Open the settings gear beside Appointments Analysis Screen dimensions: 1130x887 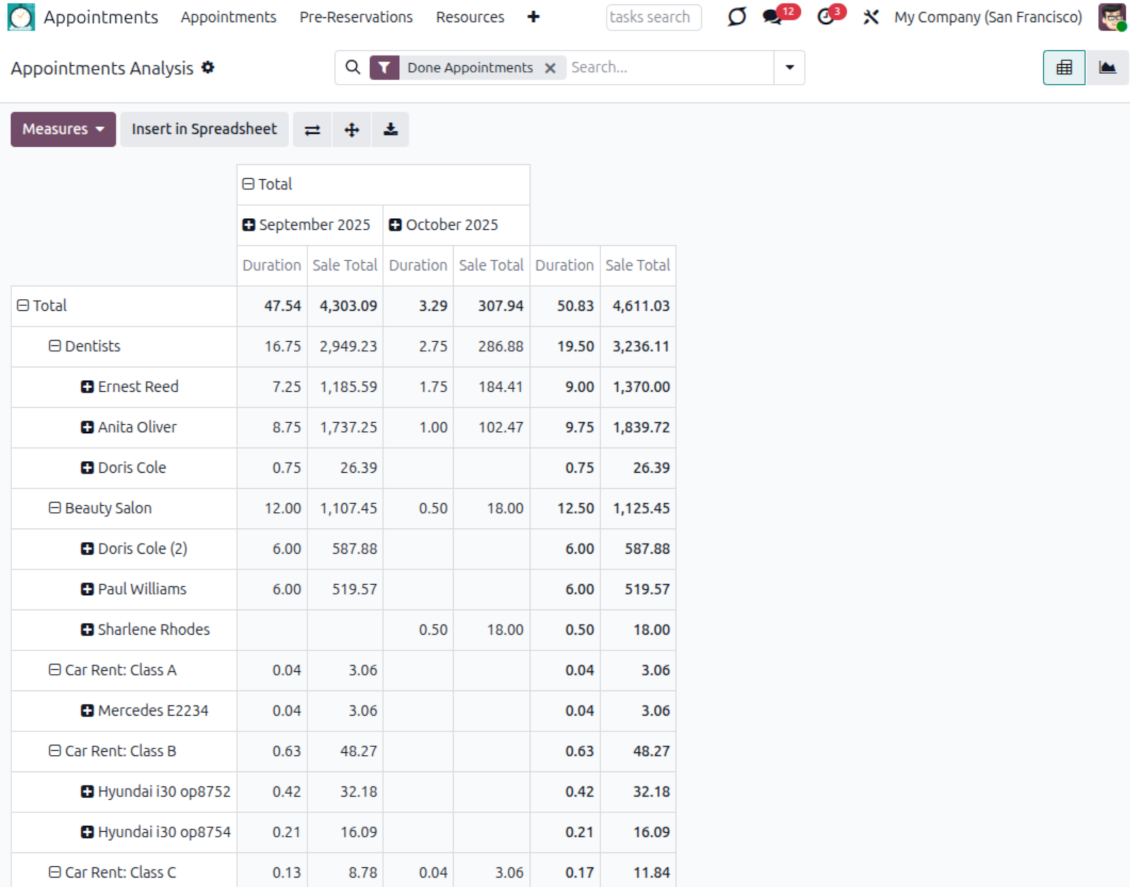click(x=208, y=68)
